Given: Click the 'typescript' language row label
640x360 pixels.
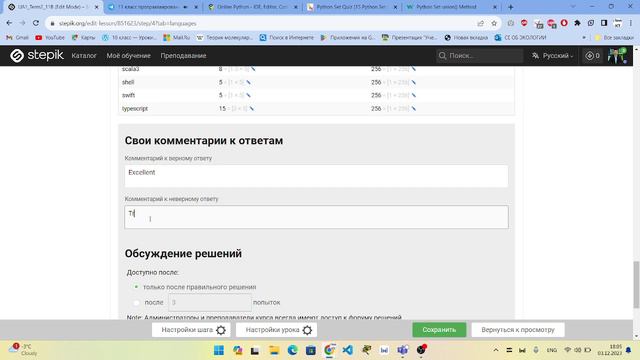Looking at the screenshot, I should [x=135, y=109].
